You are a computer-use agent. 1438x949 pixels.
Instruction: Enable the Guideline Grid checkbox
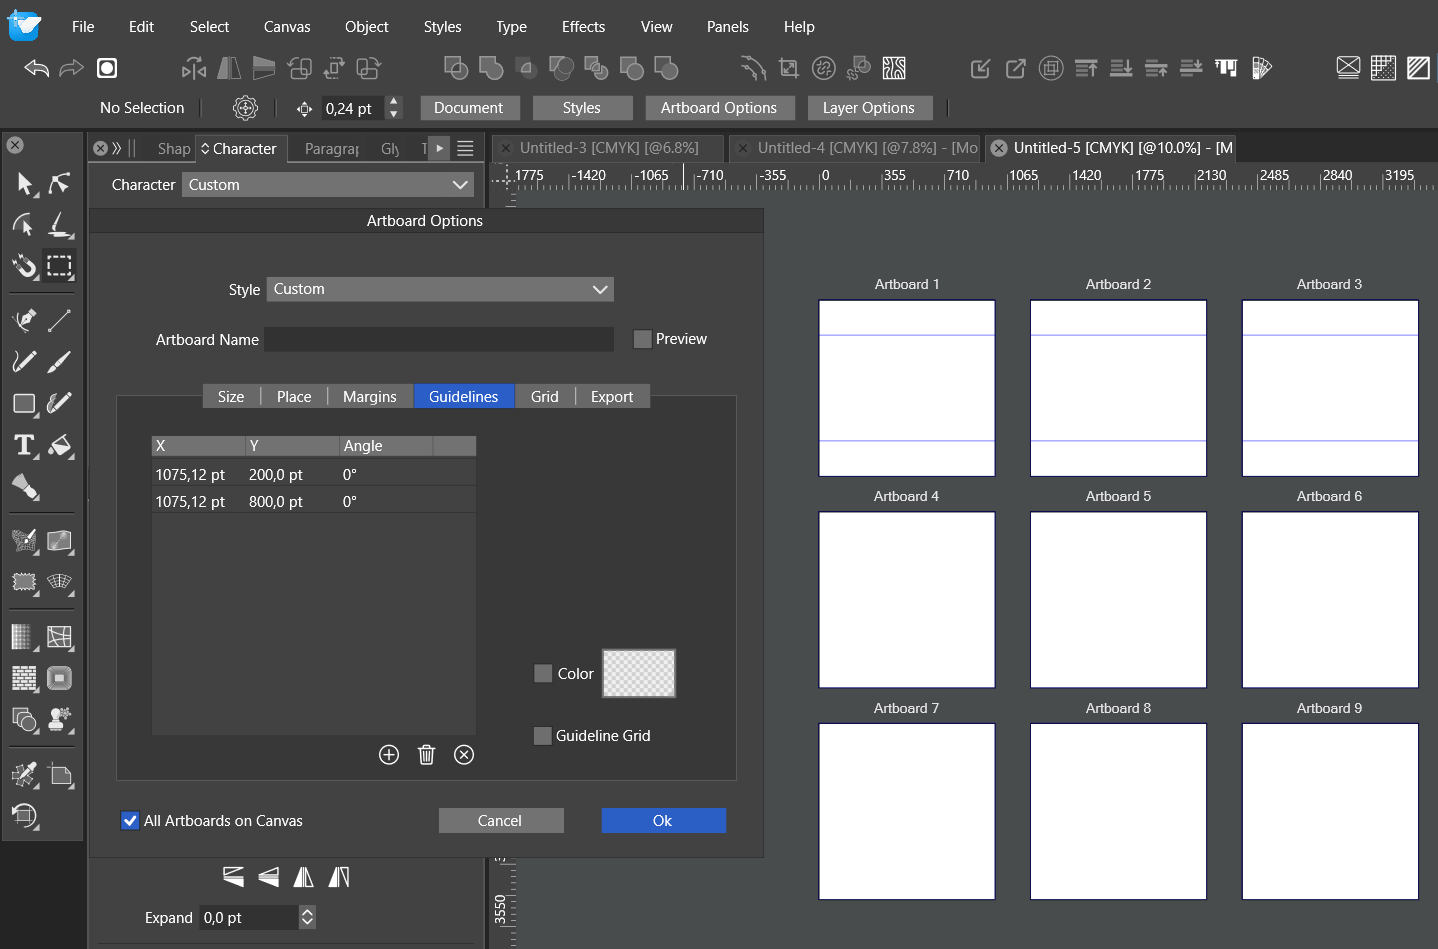tap(543, 736)
